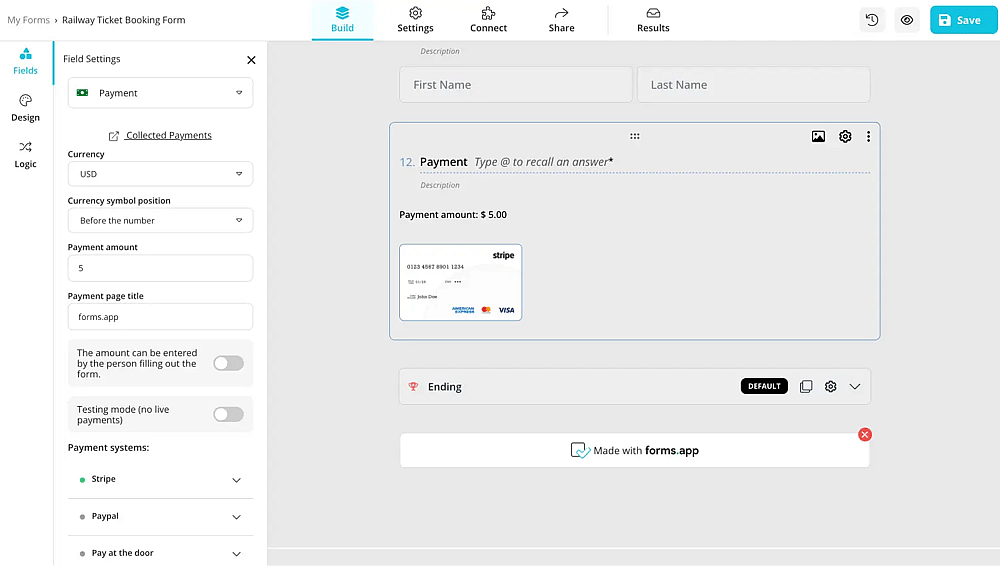Screen dimensions: 1000x566
Task: Select the Stripe card thumbnail
Action: click(x=460, y=282)
